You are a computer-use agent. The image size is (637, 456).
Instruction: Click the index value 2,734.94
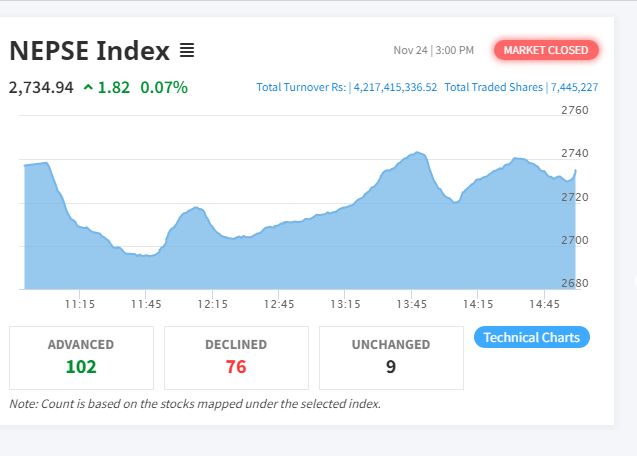[41, 87]
